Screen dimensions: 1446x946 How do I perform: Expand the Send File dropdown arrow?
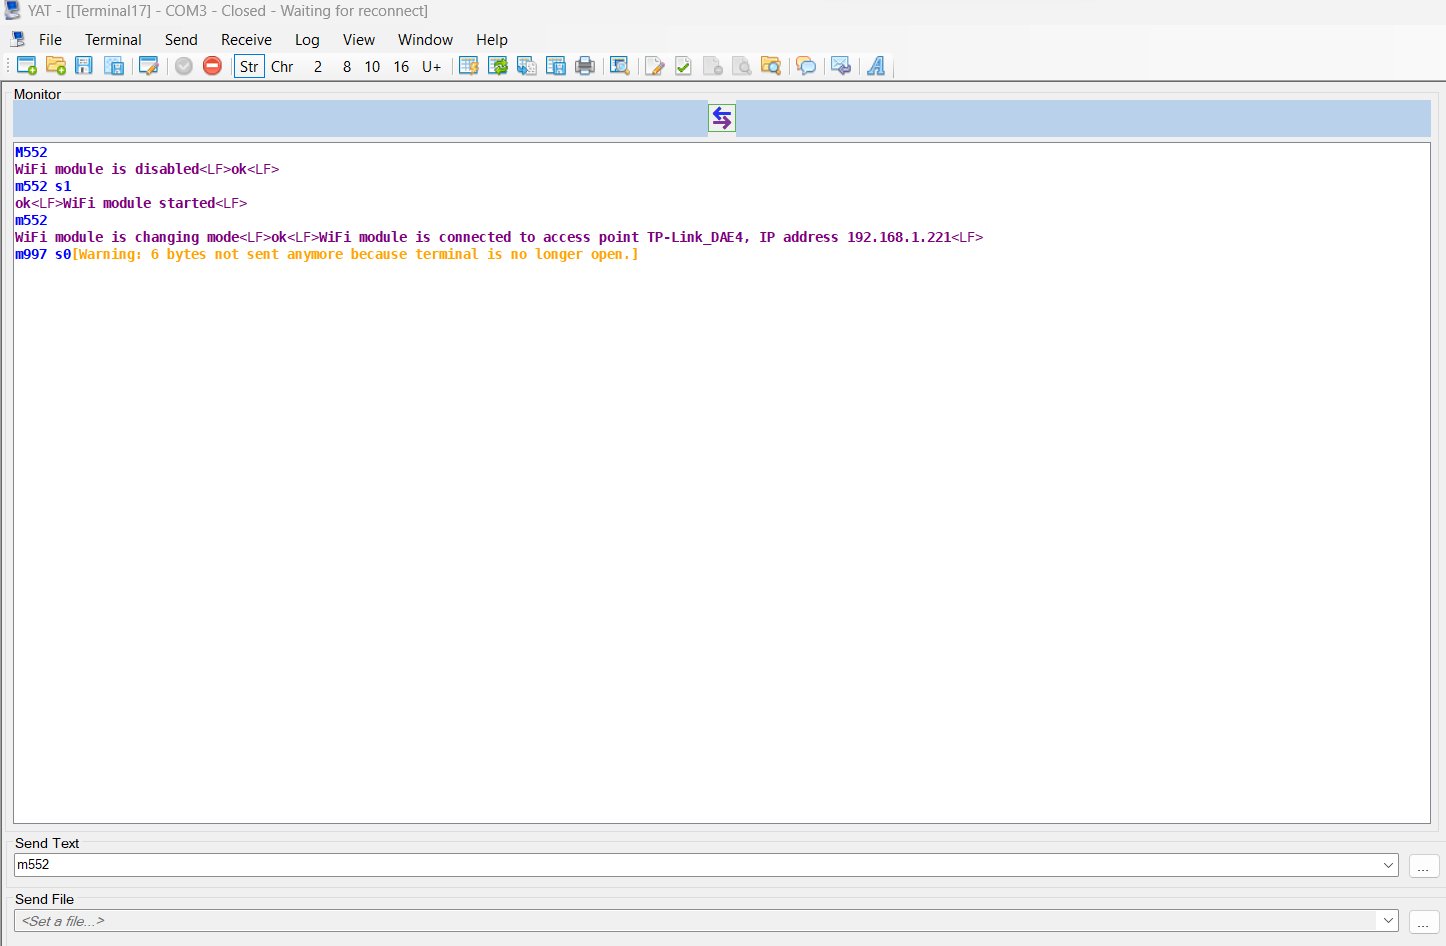point(1388,921)
